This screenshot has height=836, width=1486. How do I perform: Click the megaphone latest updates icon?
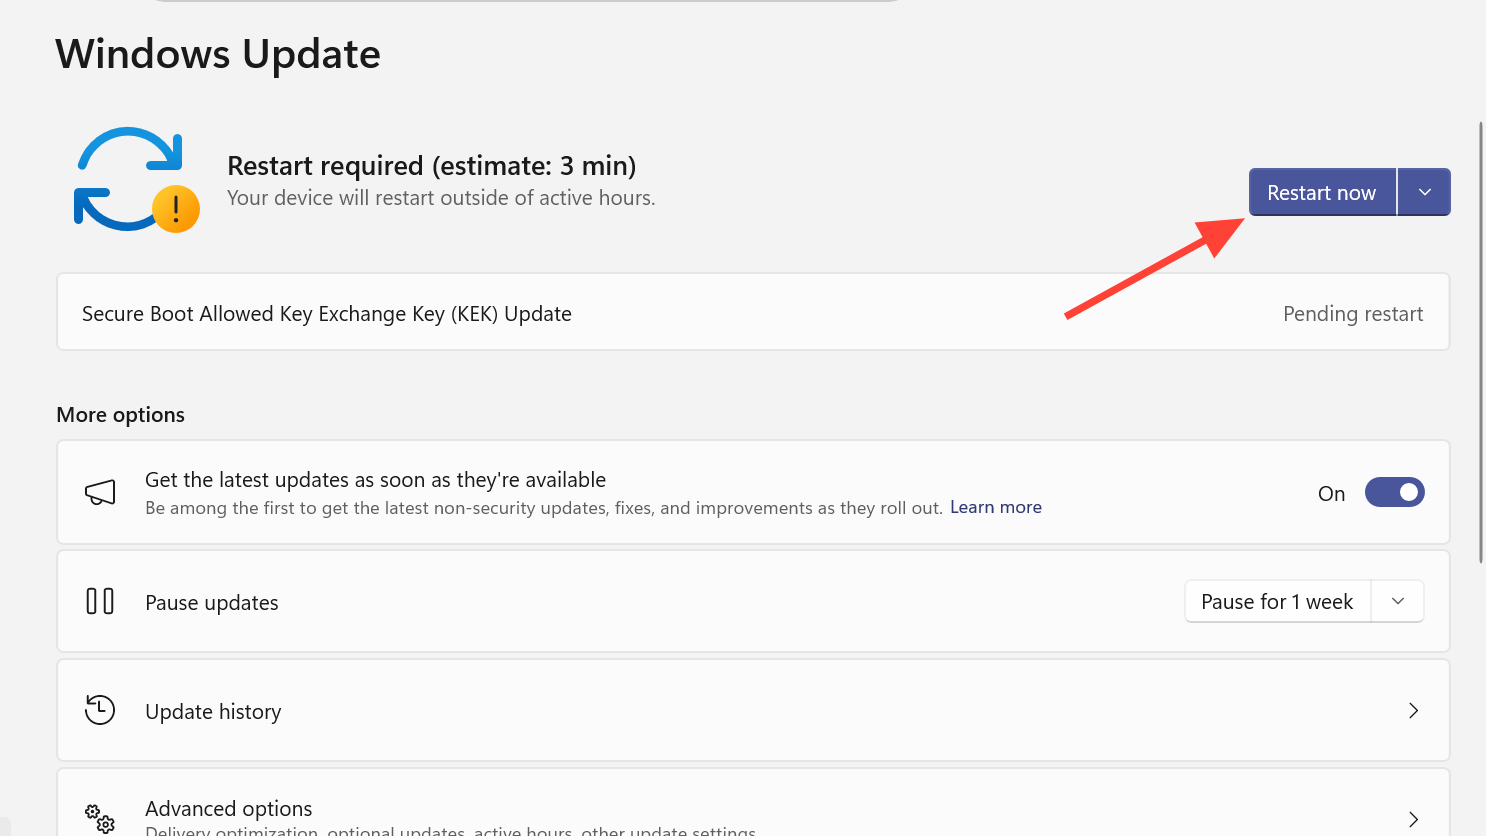click(x=100, y=492)
